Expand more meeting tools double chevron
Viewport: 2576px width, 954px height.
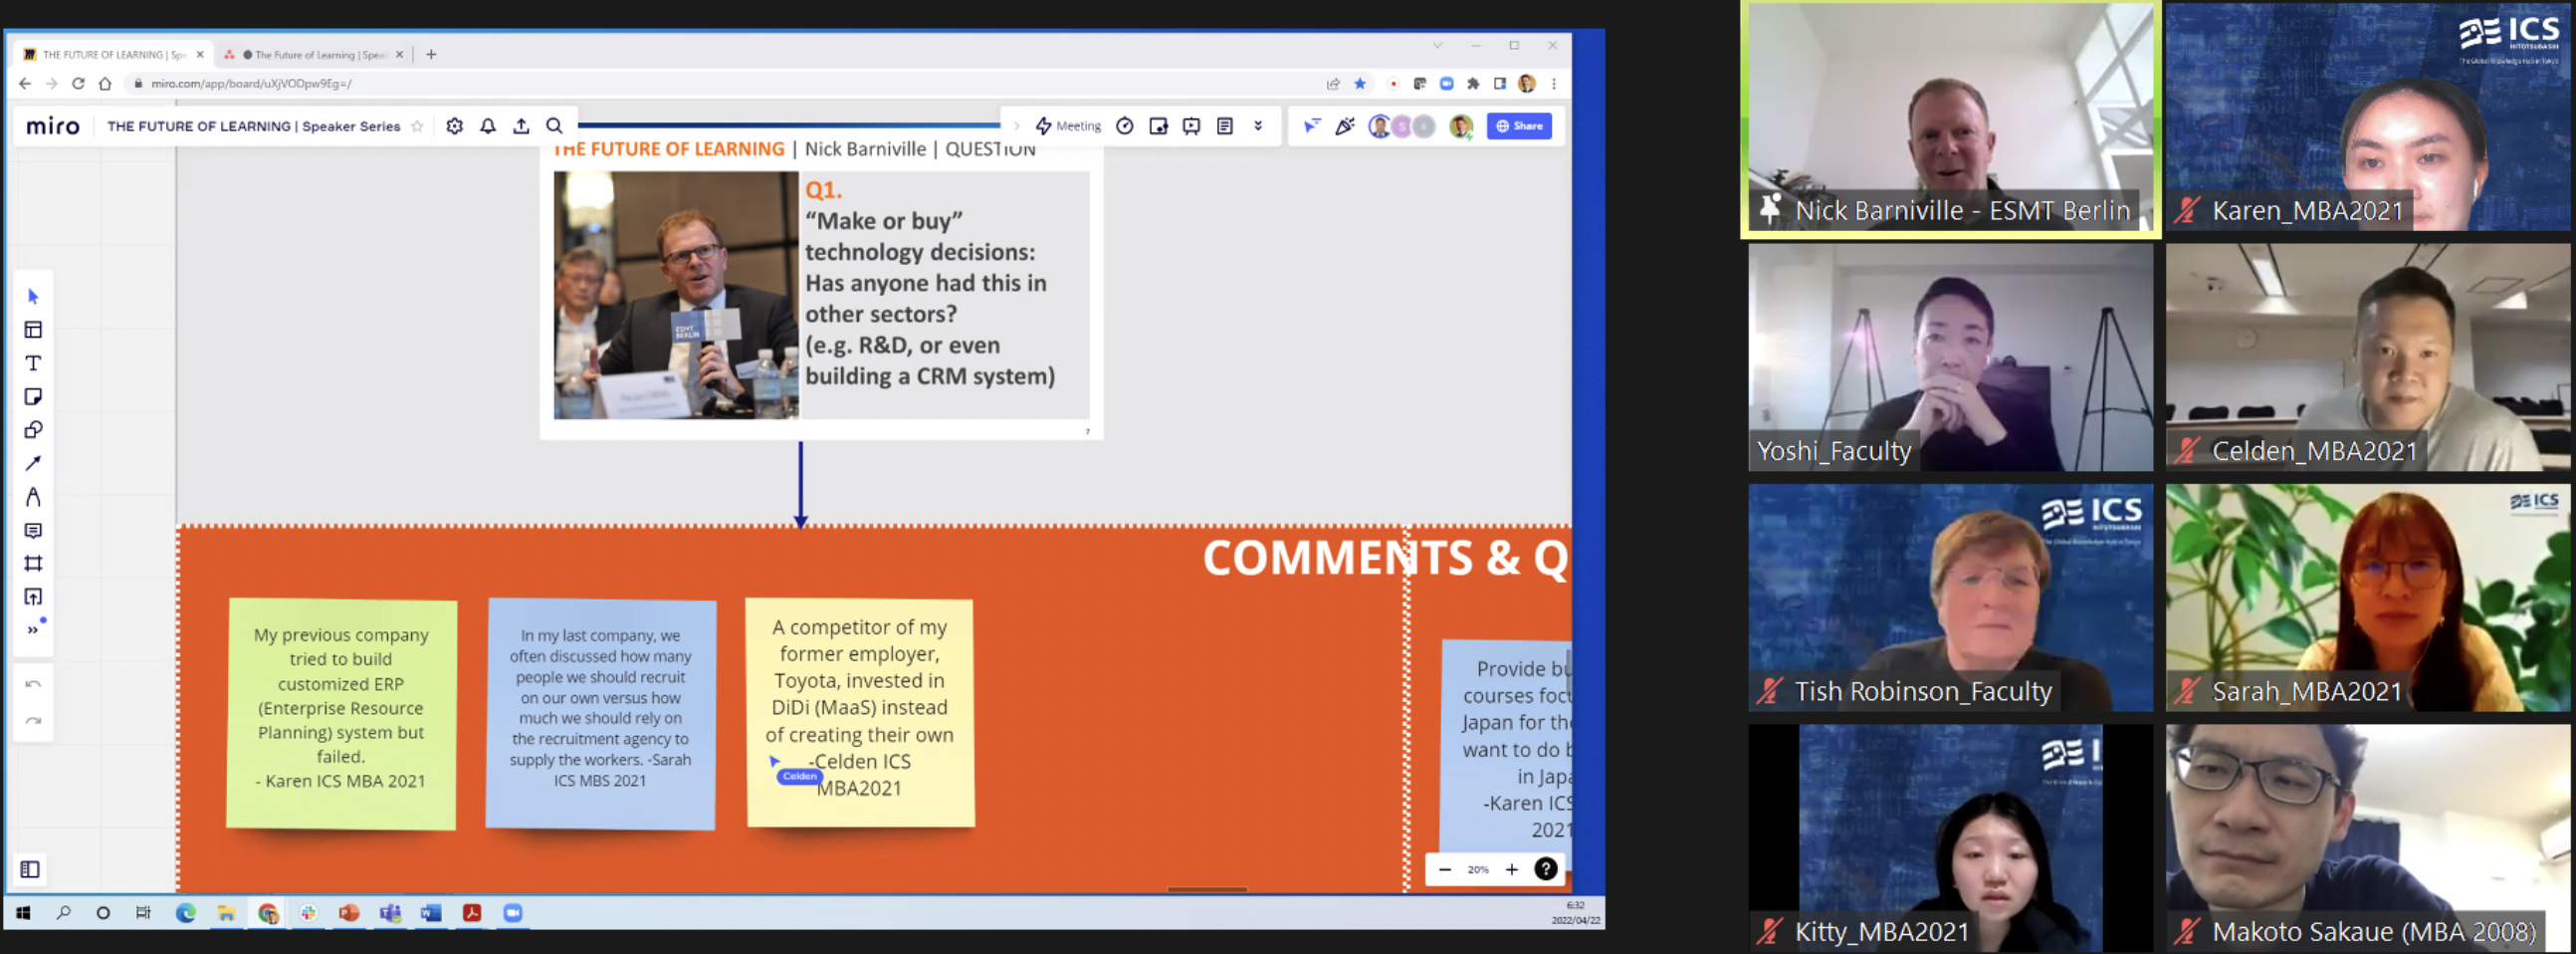pos(1258,126)
